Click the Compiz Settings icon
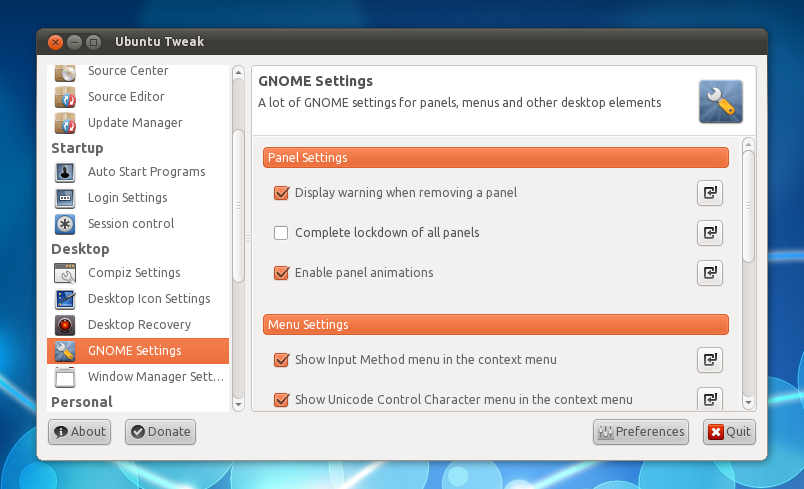Image resolution: width=804 pixels, height=489 pixels. [x=65, y=273]
